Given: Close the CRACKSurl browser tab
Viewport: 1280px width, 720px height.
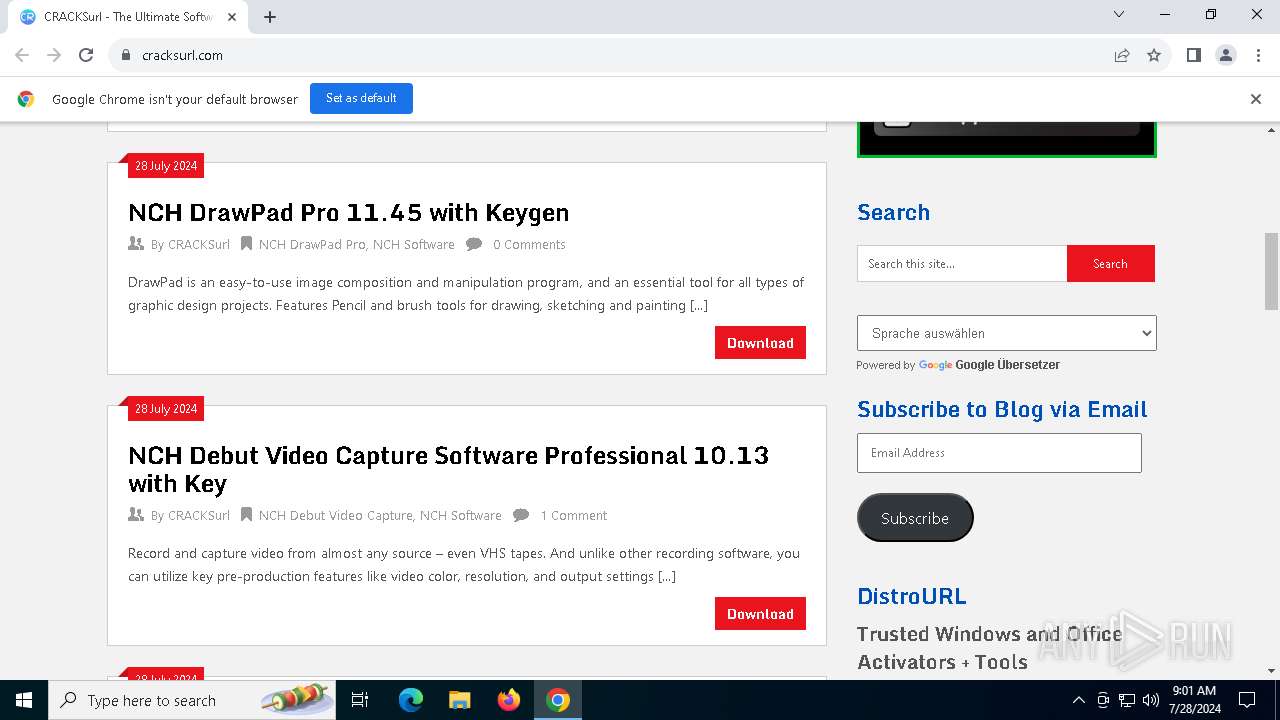Looking at the screenshot, I should 232,16.
